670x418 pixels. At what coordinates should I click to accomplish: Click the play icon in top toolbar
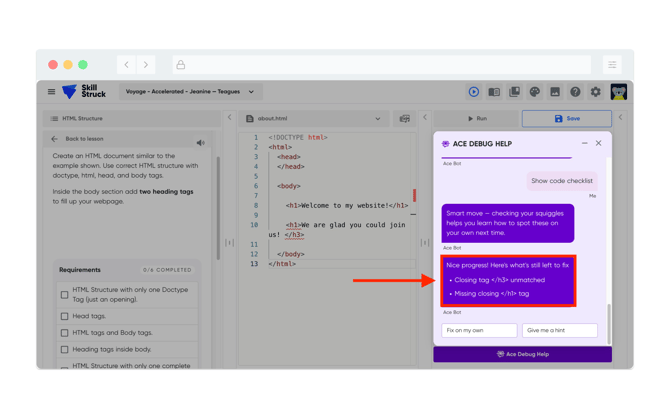pyautogui.click(x=473, y=92)
